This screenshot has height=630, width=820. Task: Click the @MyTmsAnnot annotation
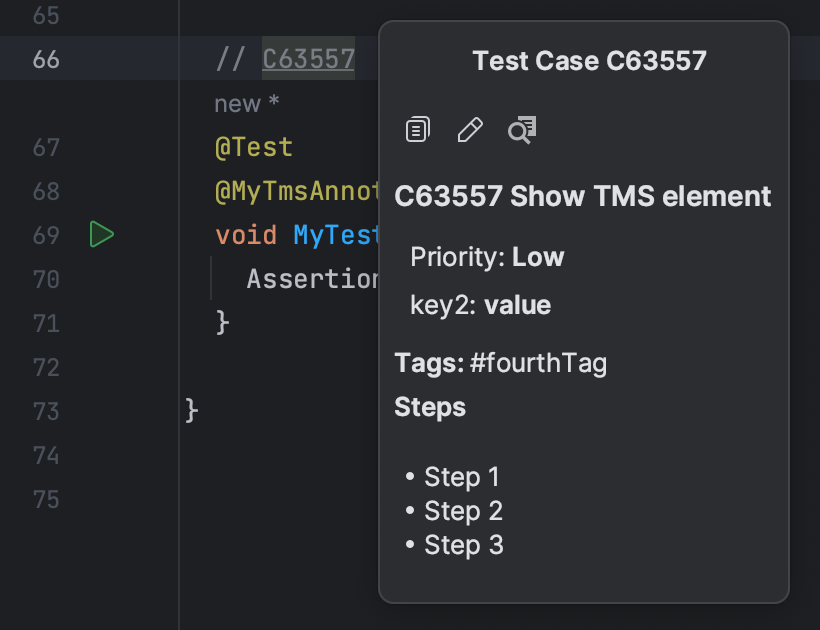[290, 190]
